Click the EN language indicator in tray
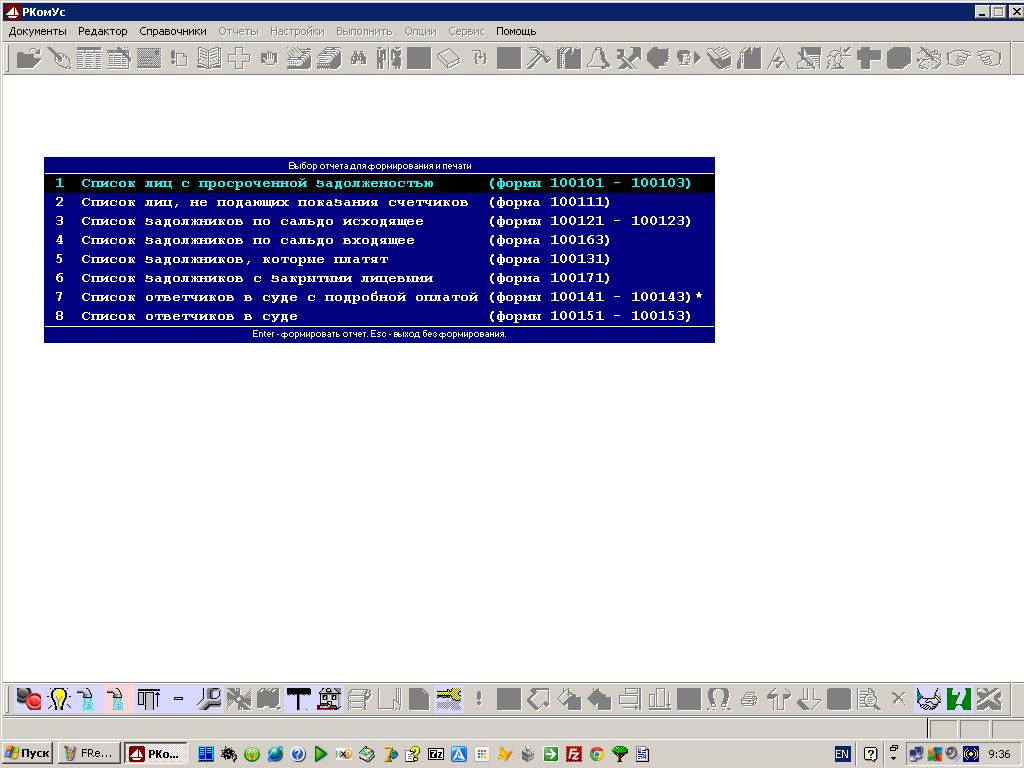1024x768 pixels. (x=842, y=753)
